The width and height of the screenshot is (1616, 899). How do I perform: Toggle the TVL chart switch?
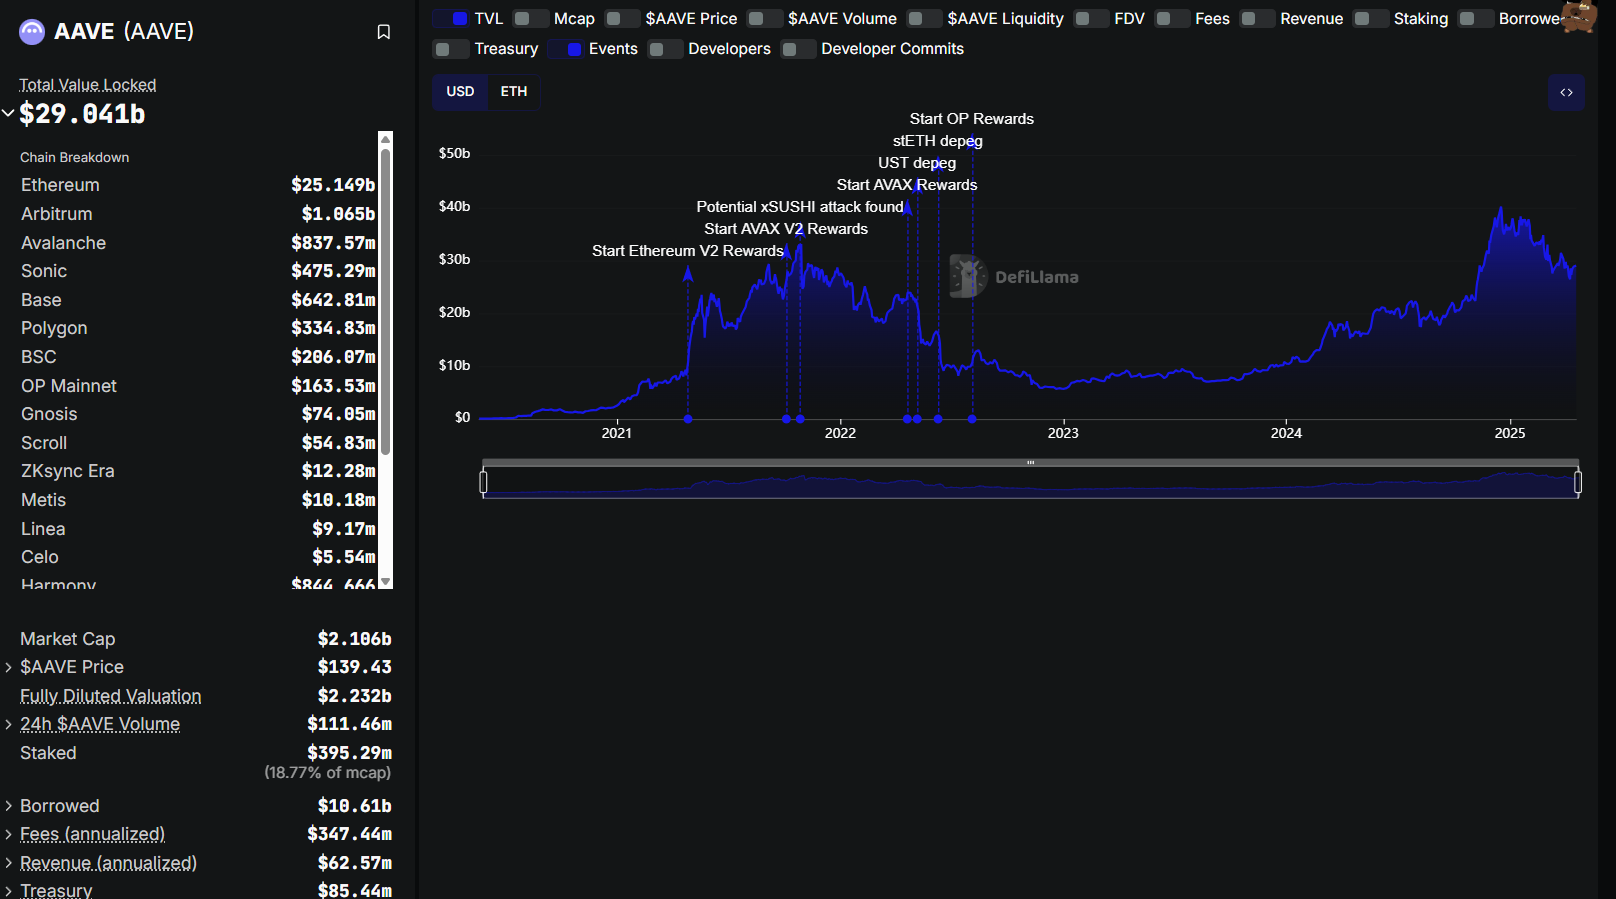click(451, 19)
